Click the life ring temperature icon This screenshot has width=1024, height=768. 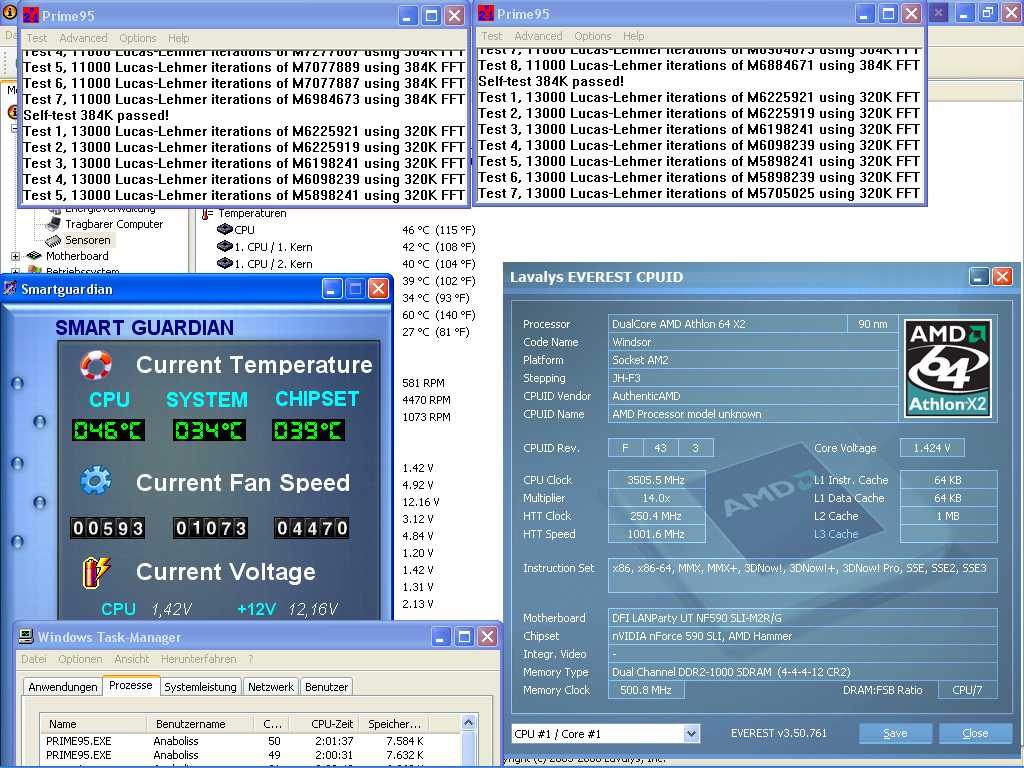(x=96, y=365)
